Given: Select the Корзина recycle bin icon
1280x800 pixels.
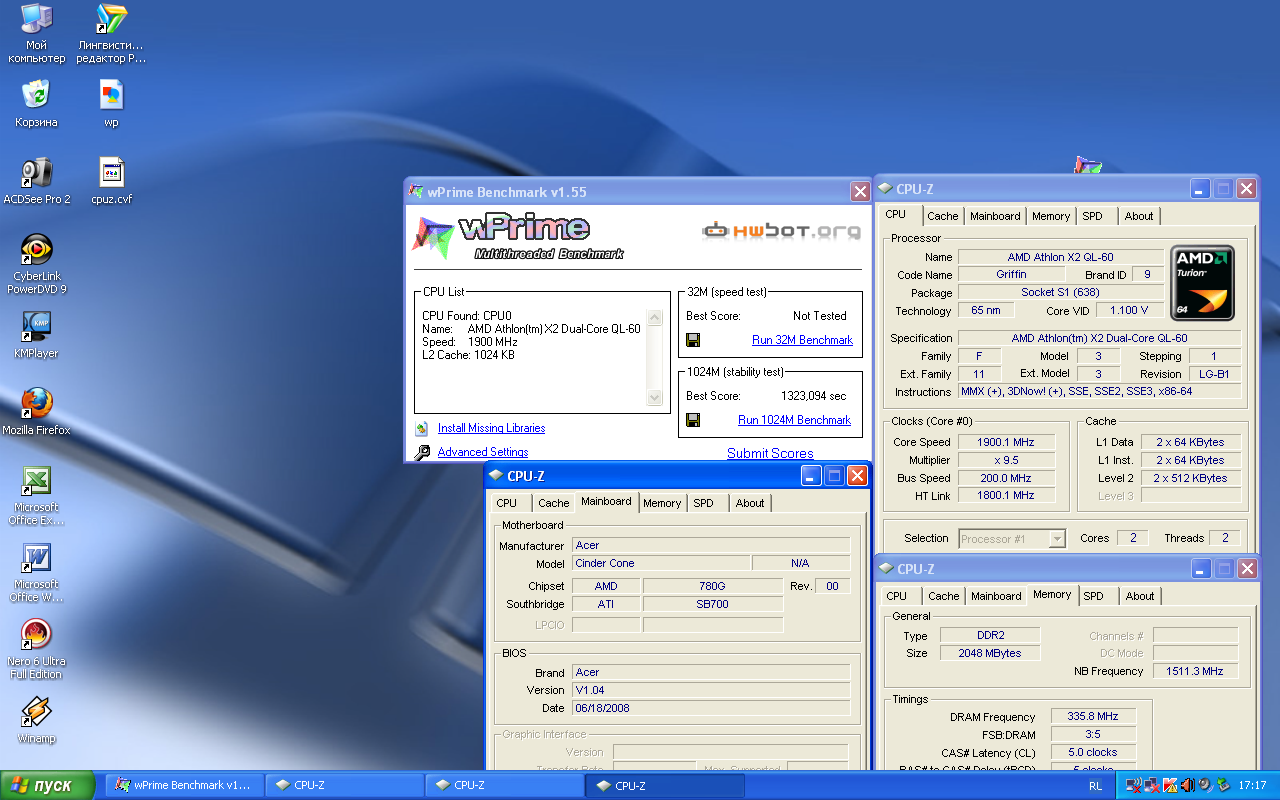Looking at the screenshot, I should pyautogui.click(x=36, y=104).
